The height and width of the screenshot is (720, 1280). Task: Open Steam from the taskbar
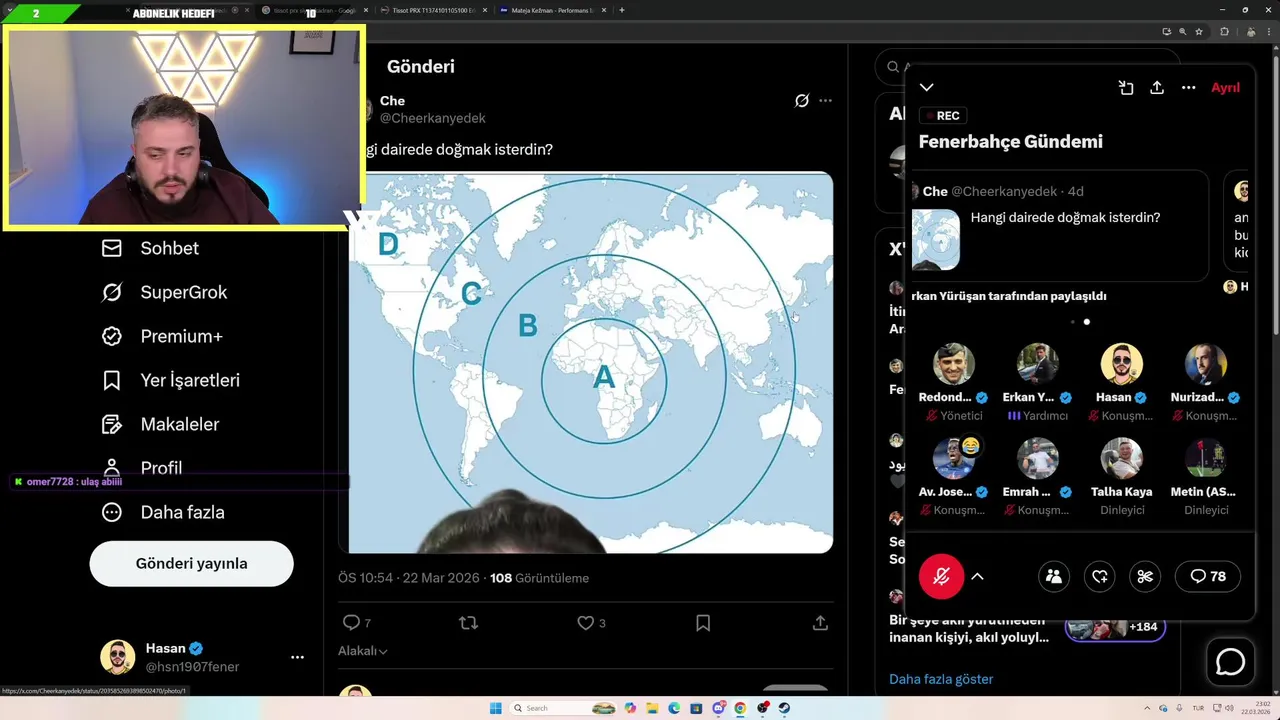click(784, 708)
